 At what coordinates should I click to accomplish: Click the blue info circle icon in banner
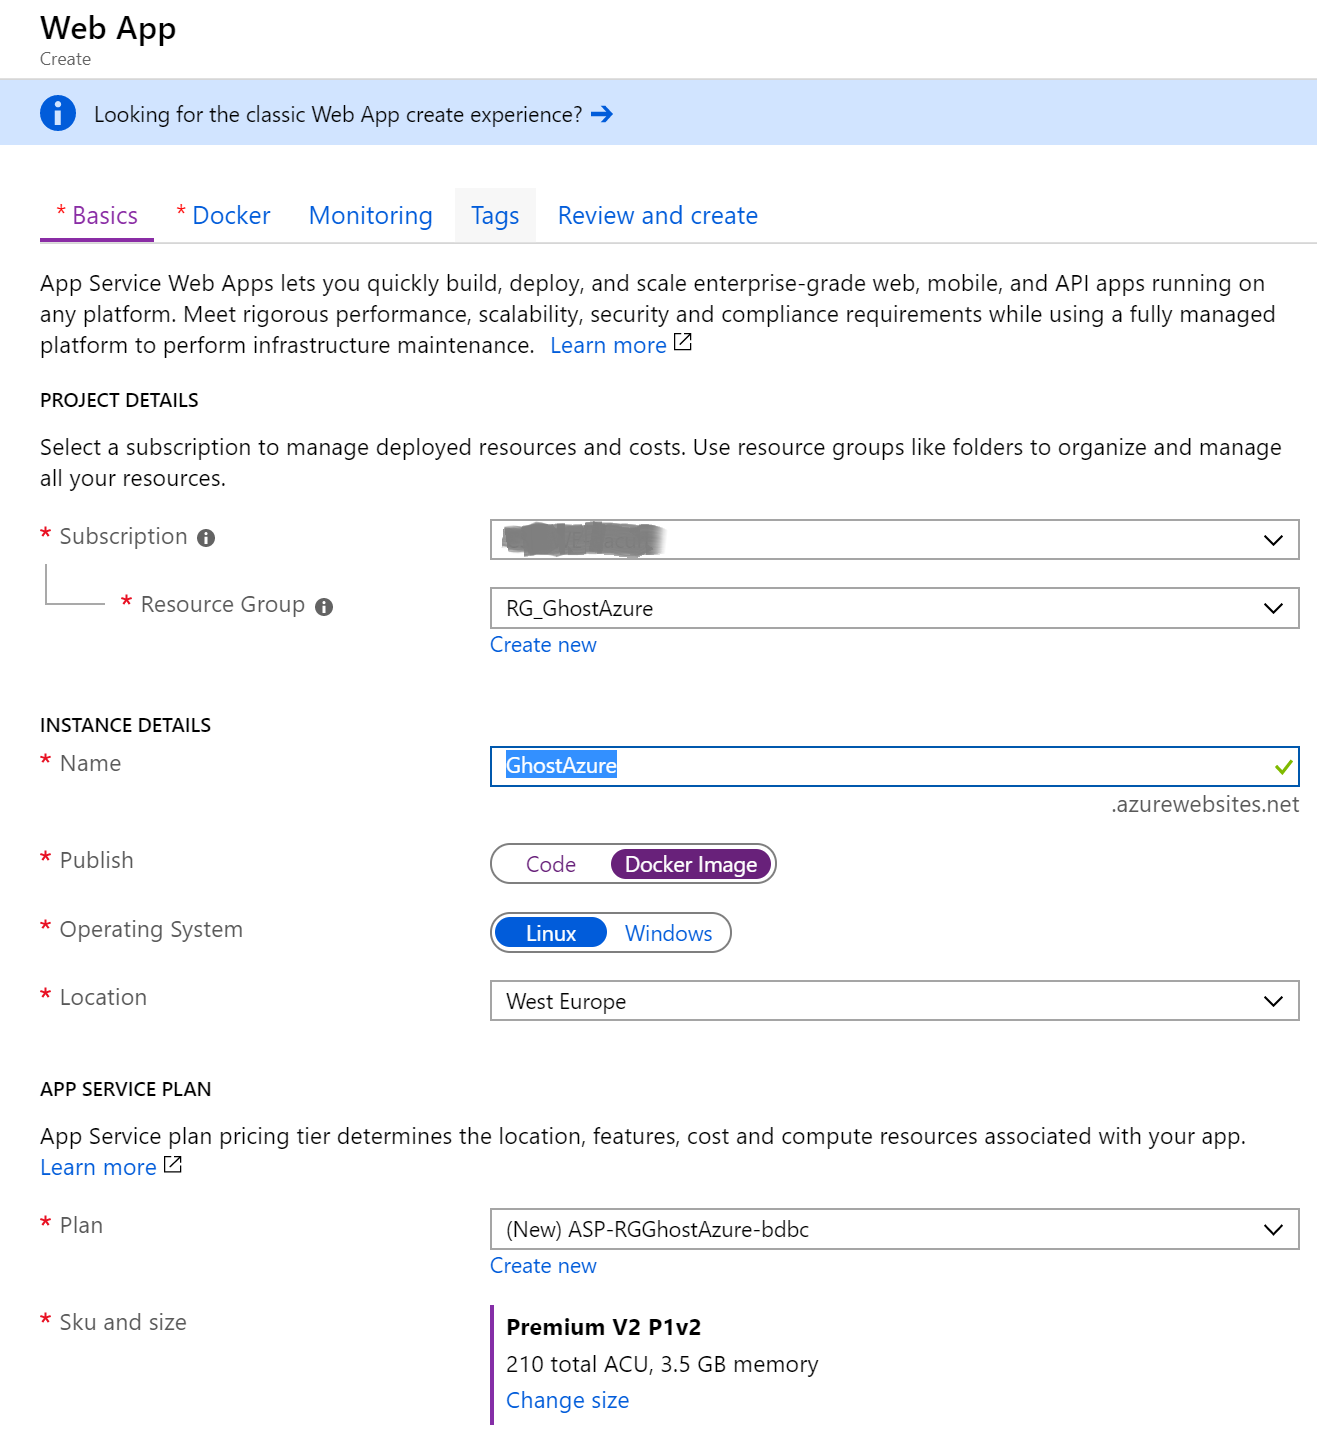[x=58, y=113]
